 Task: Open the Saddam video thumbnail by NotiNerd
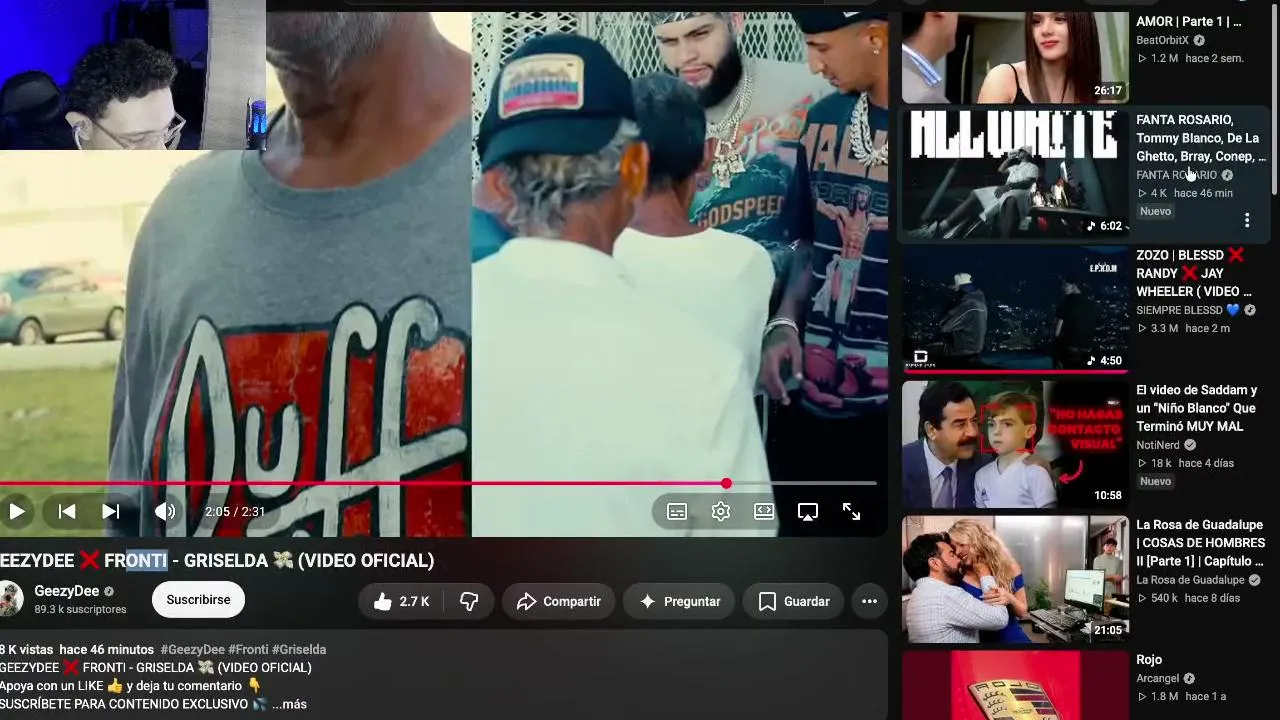click(x=1015, y=444)
